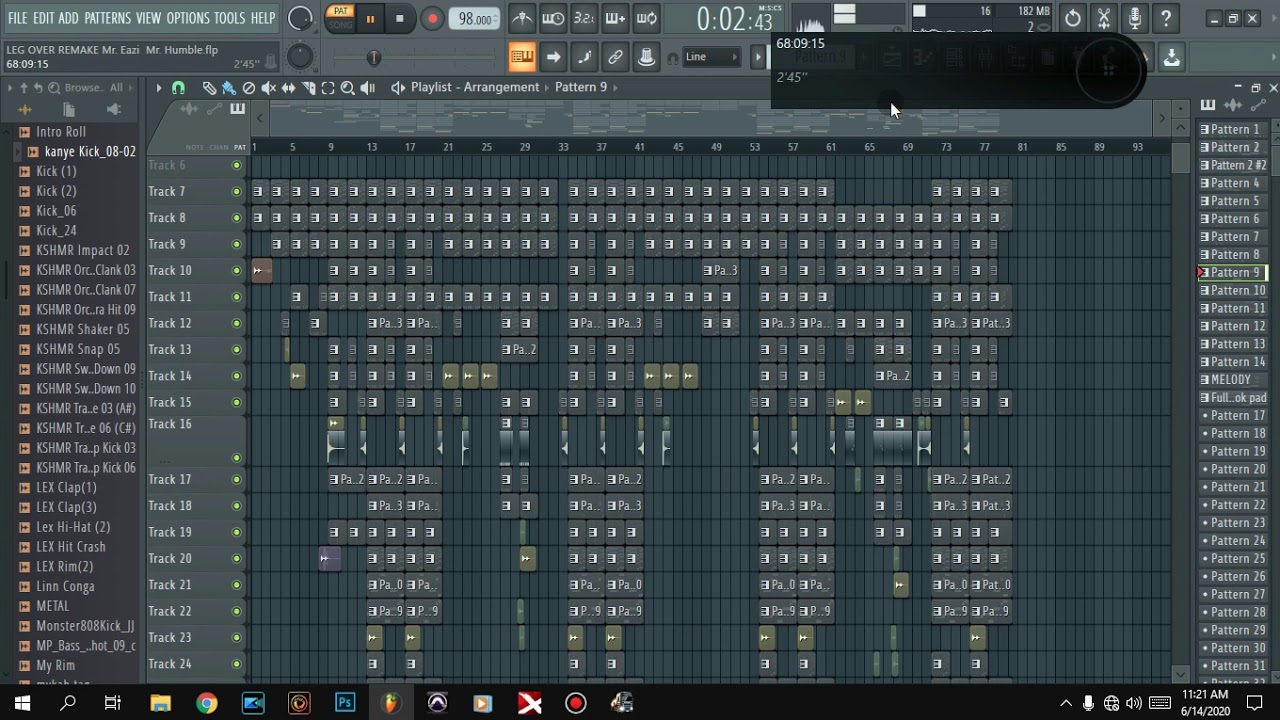
Task: Mute Track 22 using its green light
Action: [237, 612]
